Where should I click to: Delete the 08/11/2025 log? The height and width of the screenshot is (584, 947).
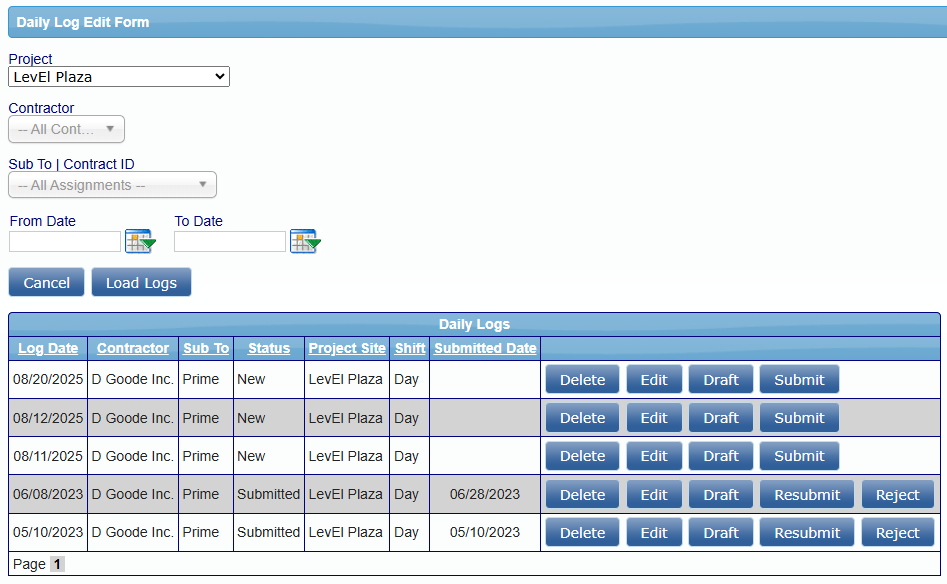[x=582, y=456]
